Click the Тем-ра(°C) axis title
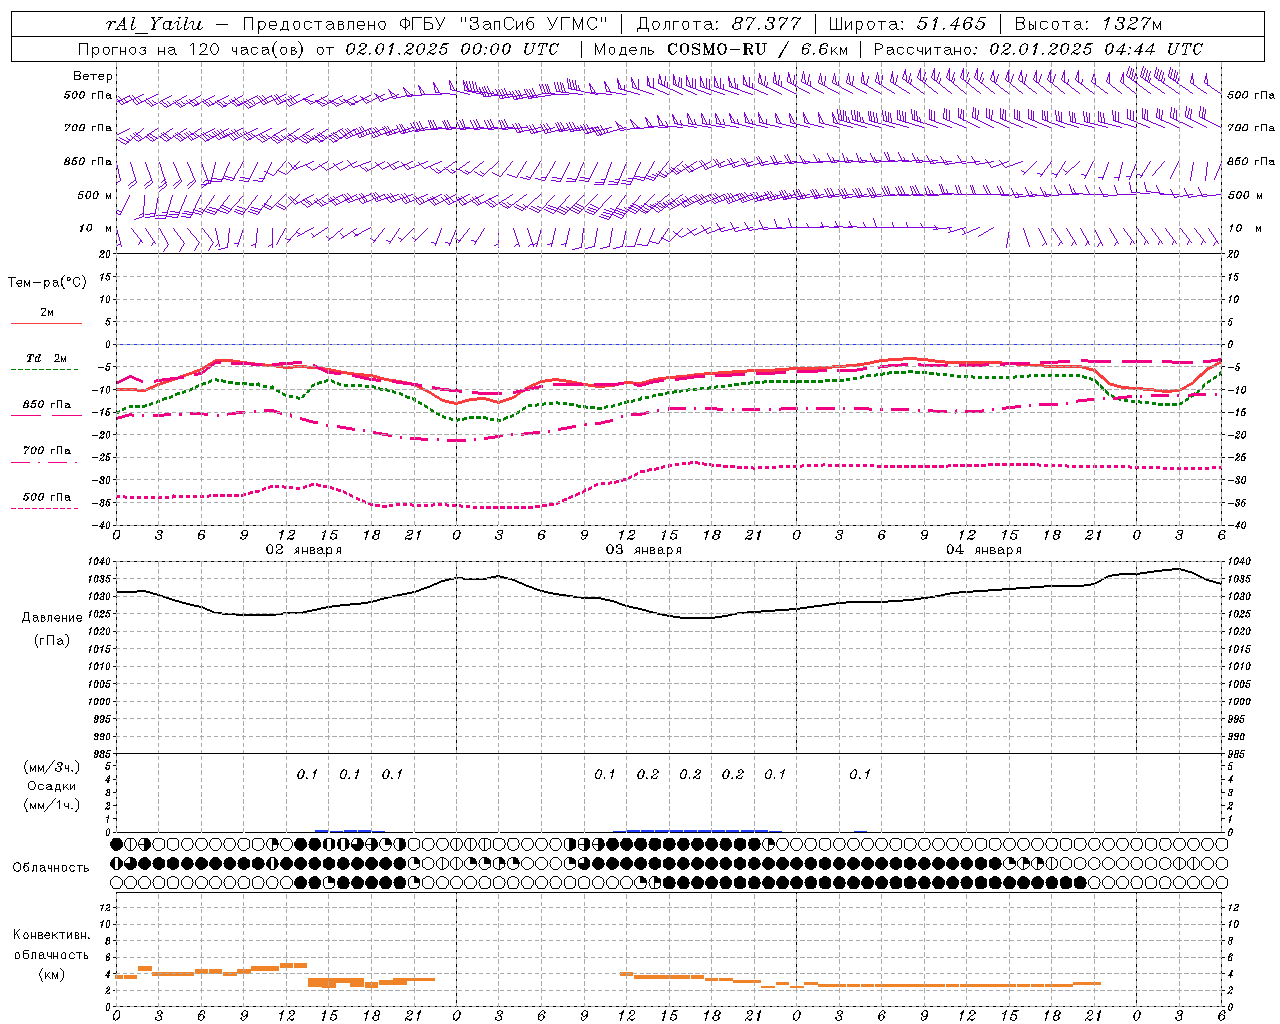Screen dimensions: 1280x1024 [47, 283]
